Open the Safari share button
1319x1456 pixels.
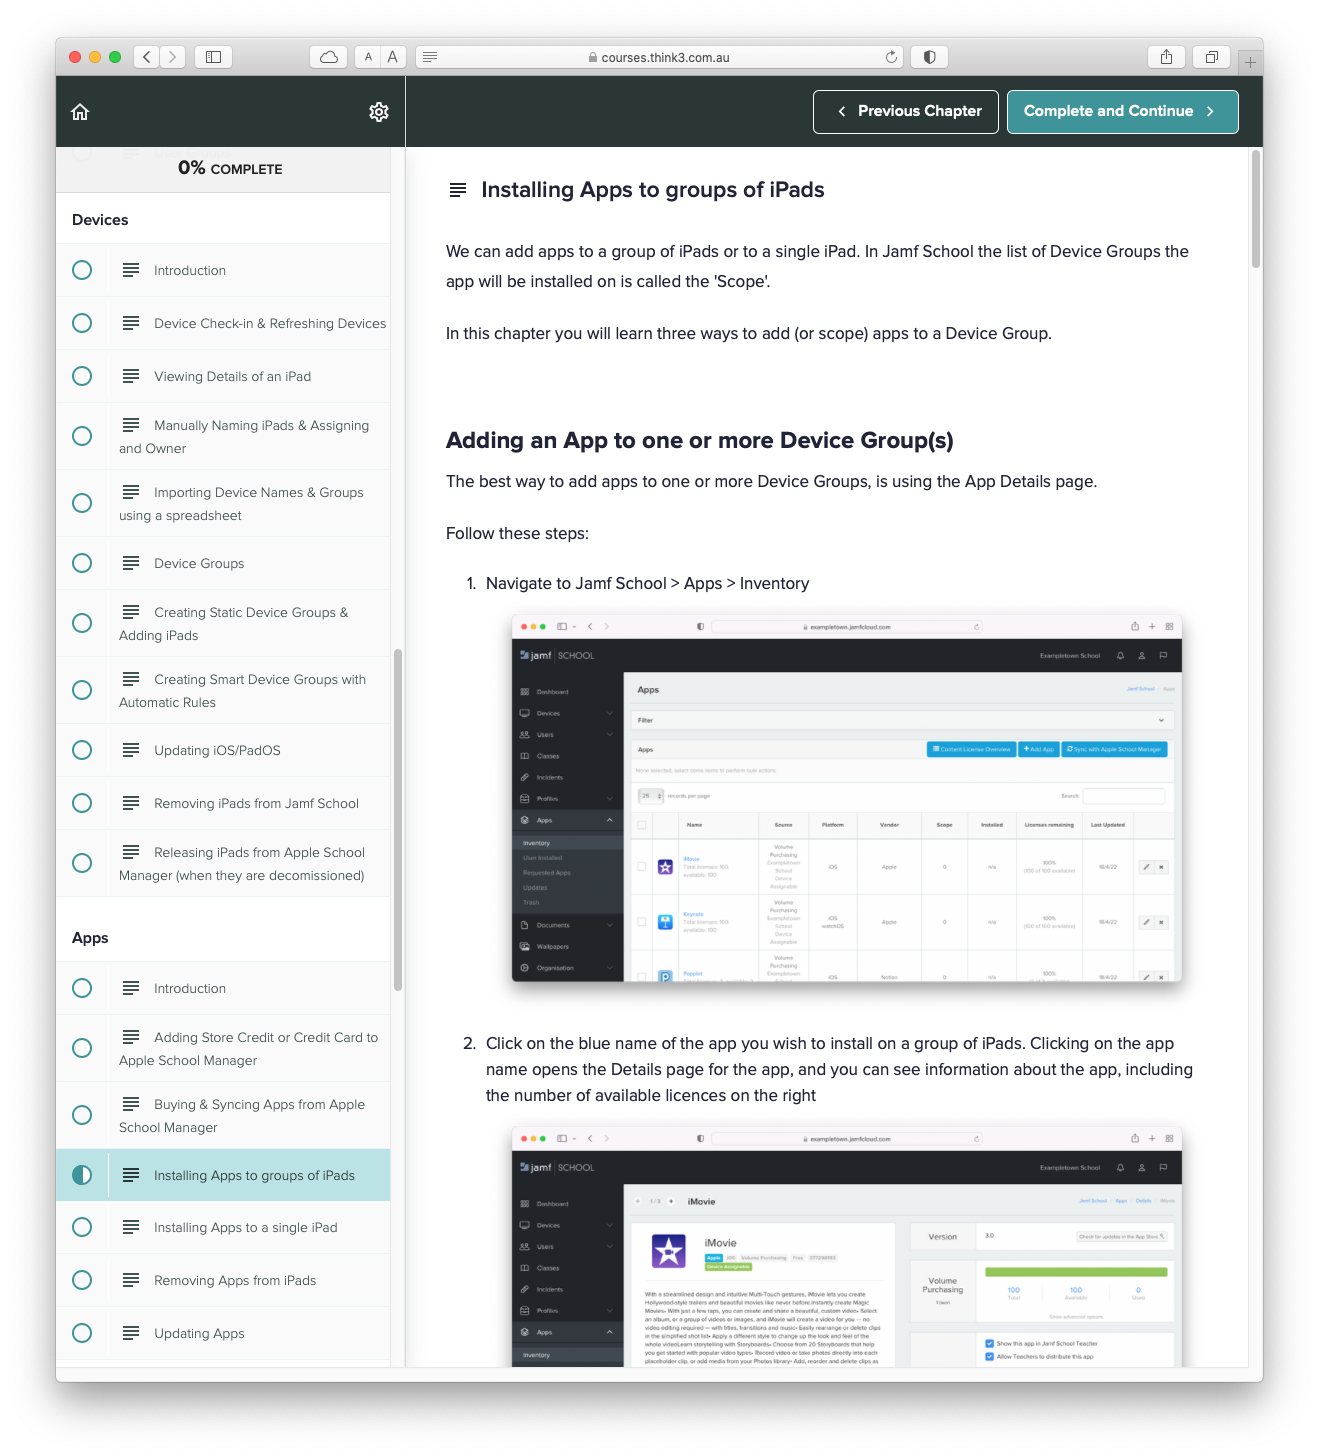1166,57
